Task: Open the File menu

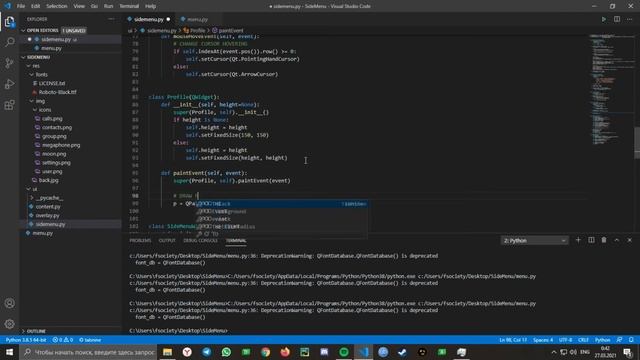Action: [21, 6]
